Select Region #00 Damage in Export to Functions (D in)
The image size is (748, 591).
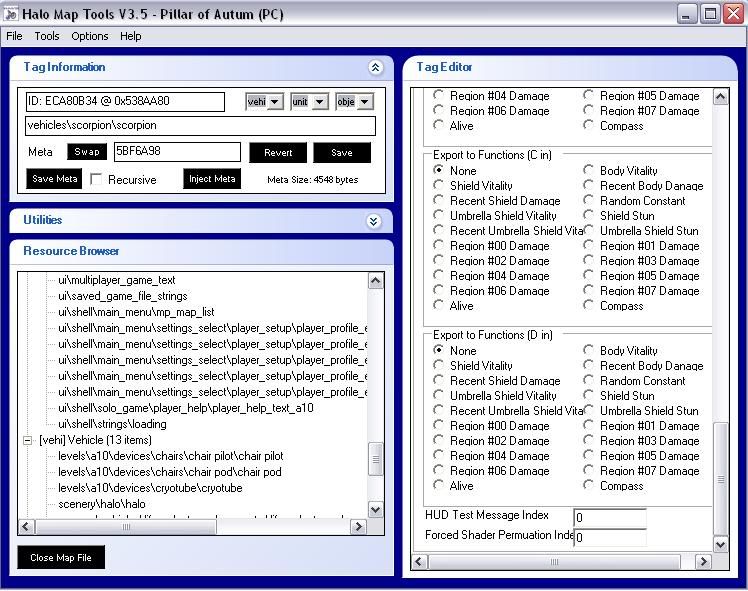coord(438,425)
